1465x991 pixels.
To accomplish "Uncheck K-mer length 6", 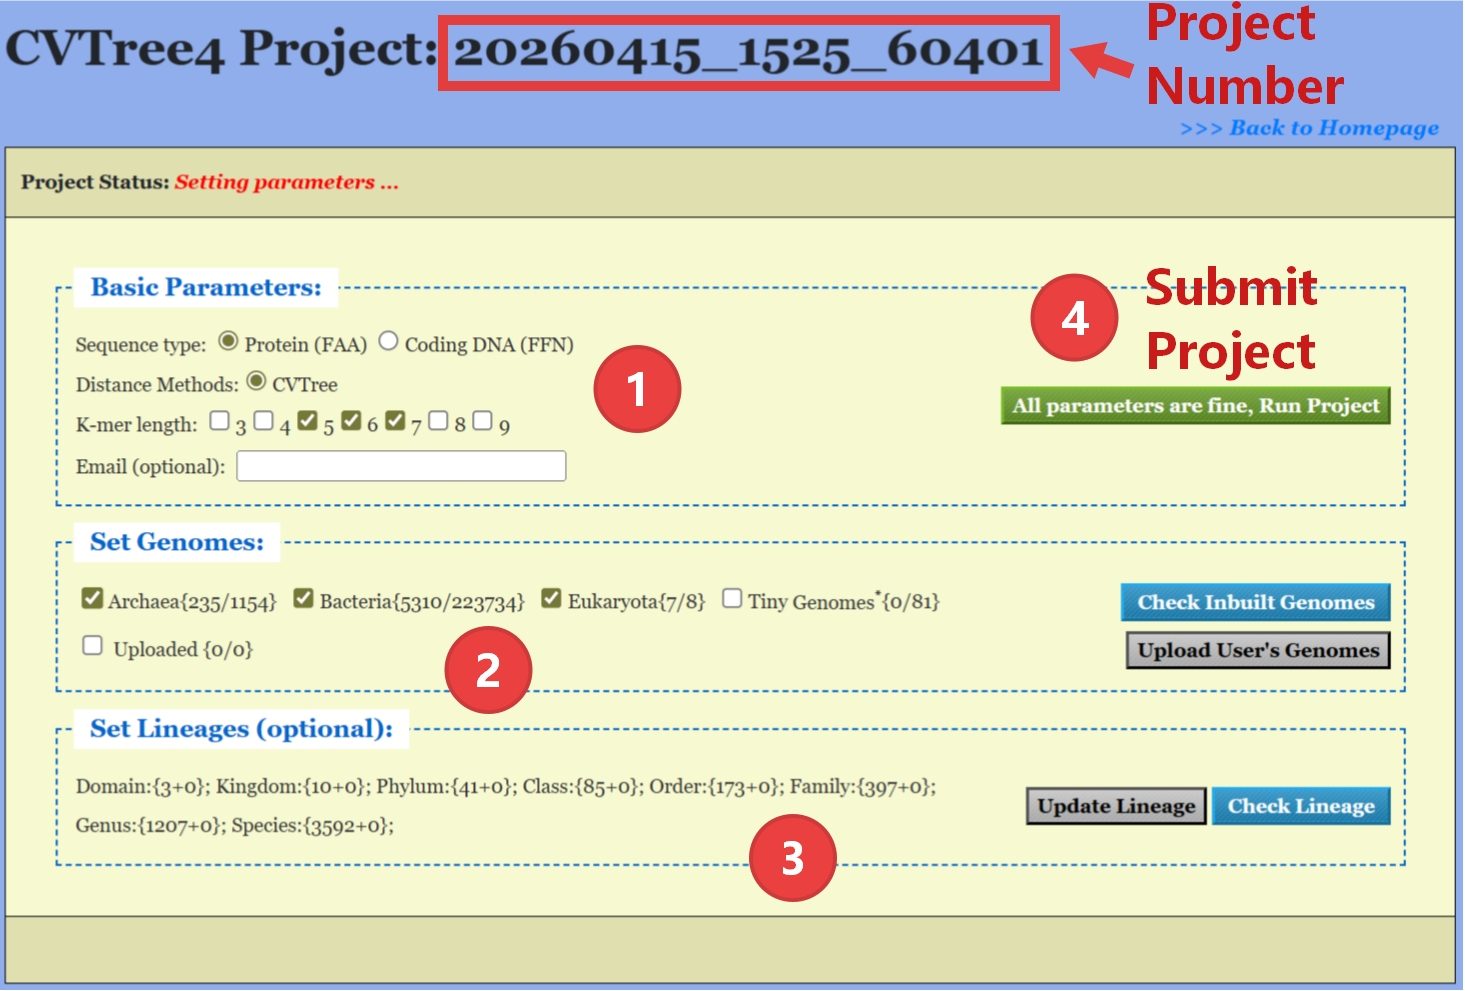I will 351,421.
